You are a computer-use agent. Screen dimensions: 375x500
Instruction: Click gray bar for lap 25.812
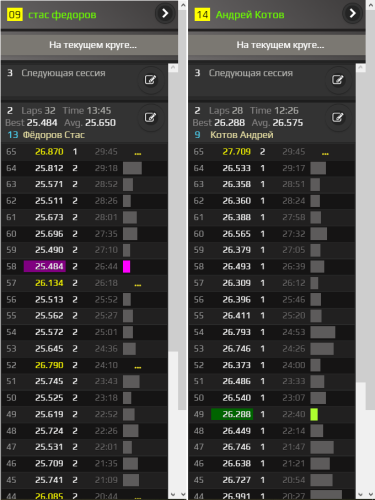(132, 168)
